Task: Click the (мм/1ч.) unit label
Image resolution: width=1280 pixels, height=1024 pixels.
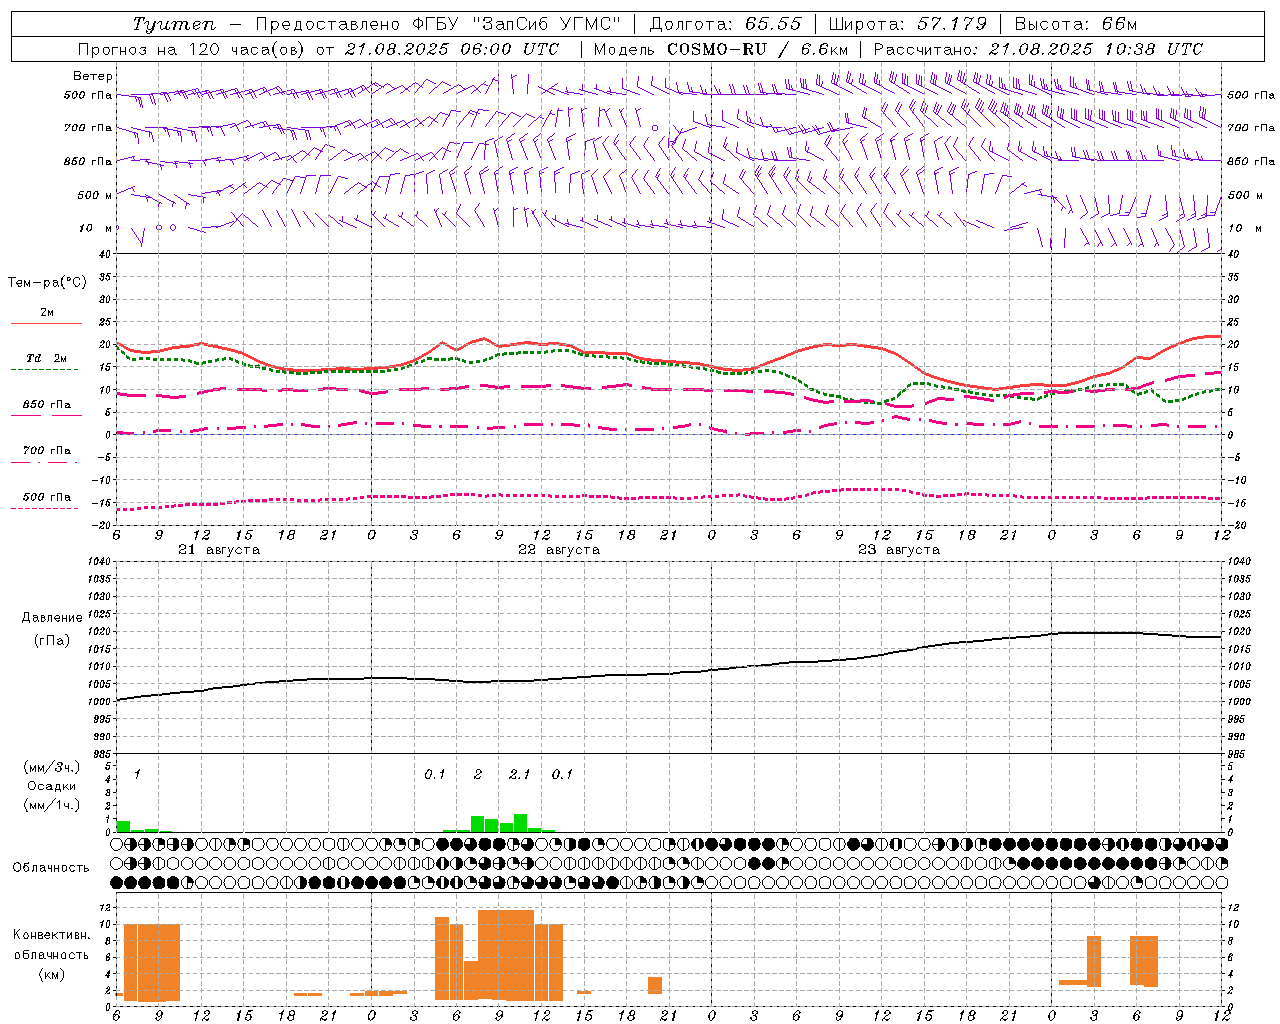Action: (51, 805)
